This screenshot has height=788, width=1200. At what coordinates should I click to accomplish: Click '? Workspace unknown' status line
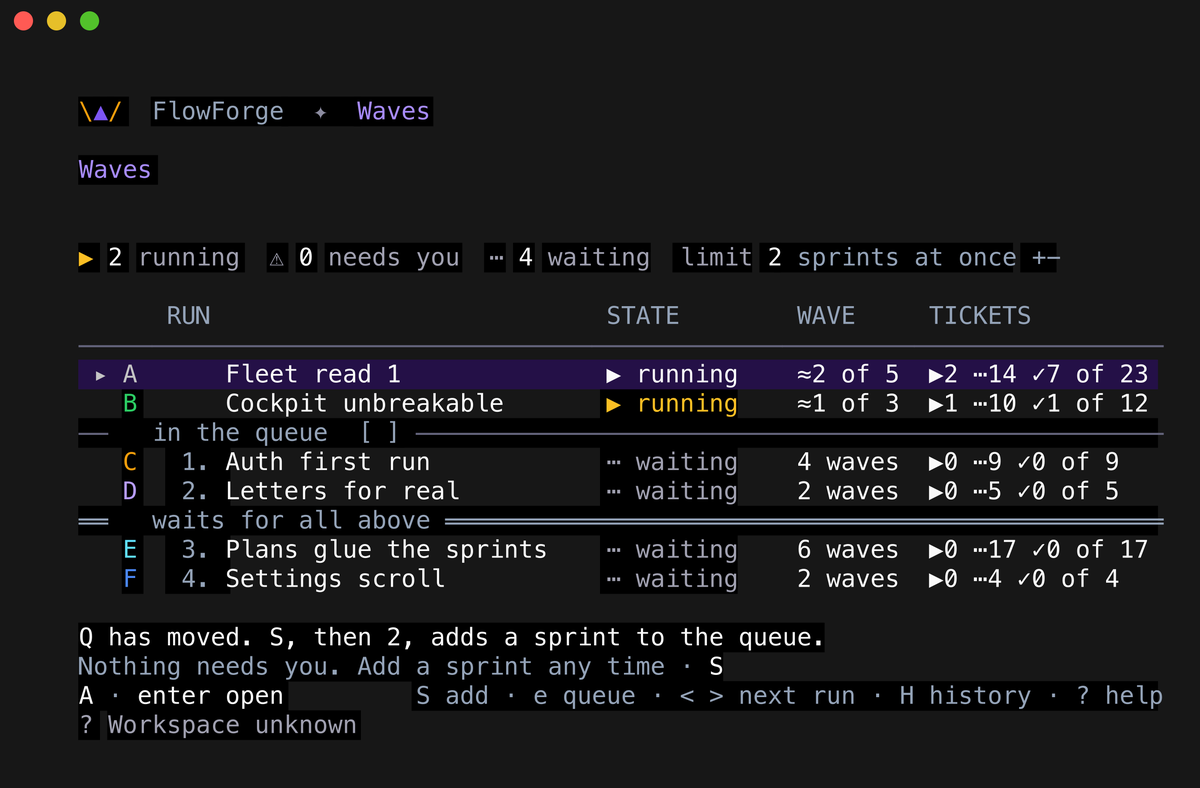(218, 725)
